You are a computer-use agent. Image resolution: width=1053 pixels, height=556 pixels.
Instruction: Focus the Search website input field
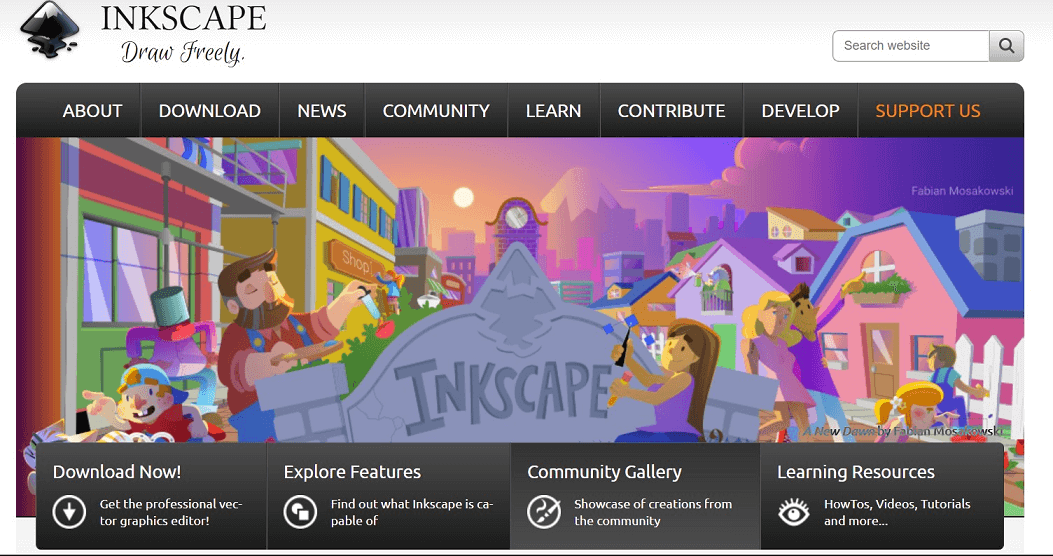911,46
